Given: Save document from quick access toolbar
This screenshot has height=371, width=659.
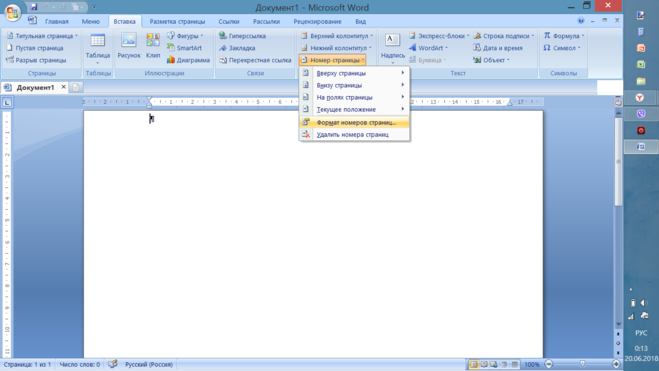Looking at the screenshot, I should pyautogui.click(x=34, y=7).
